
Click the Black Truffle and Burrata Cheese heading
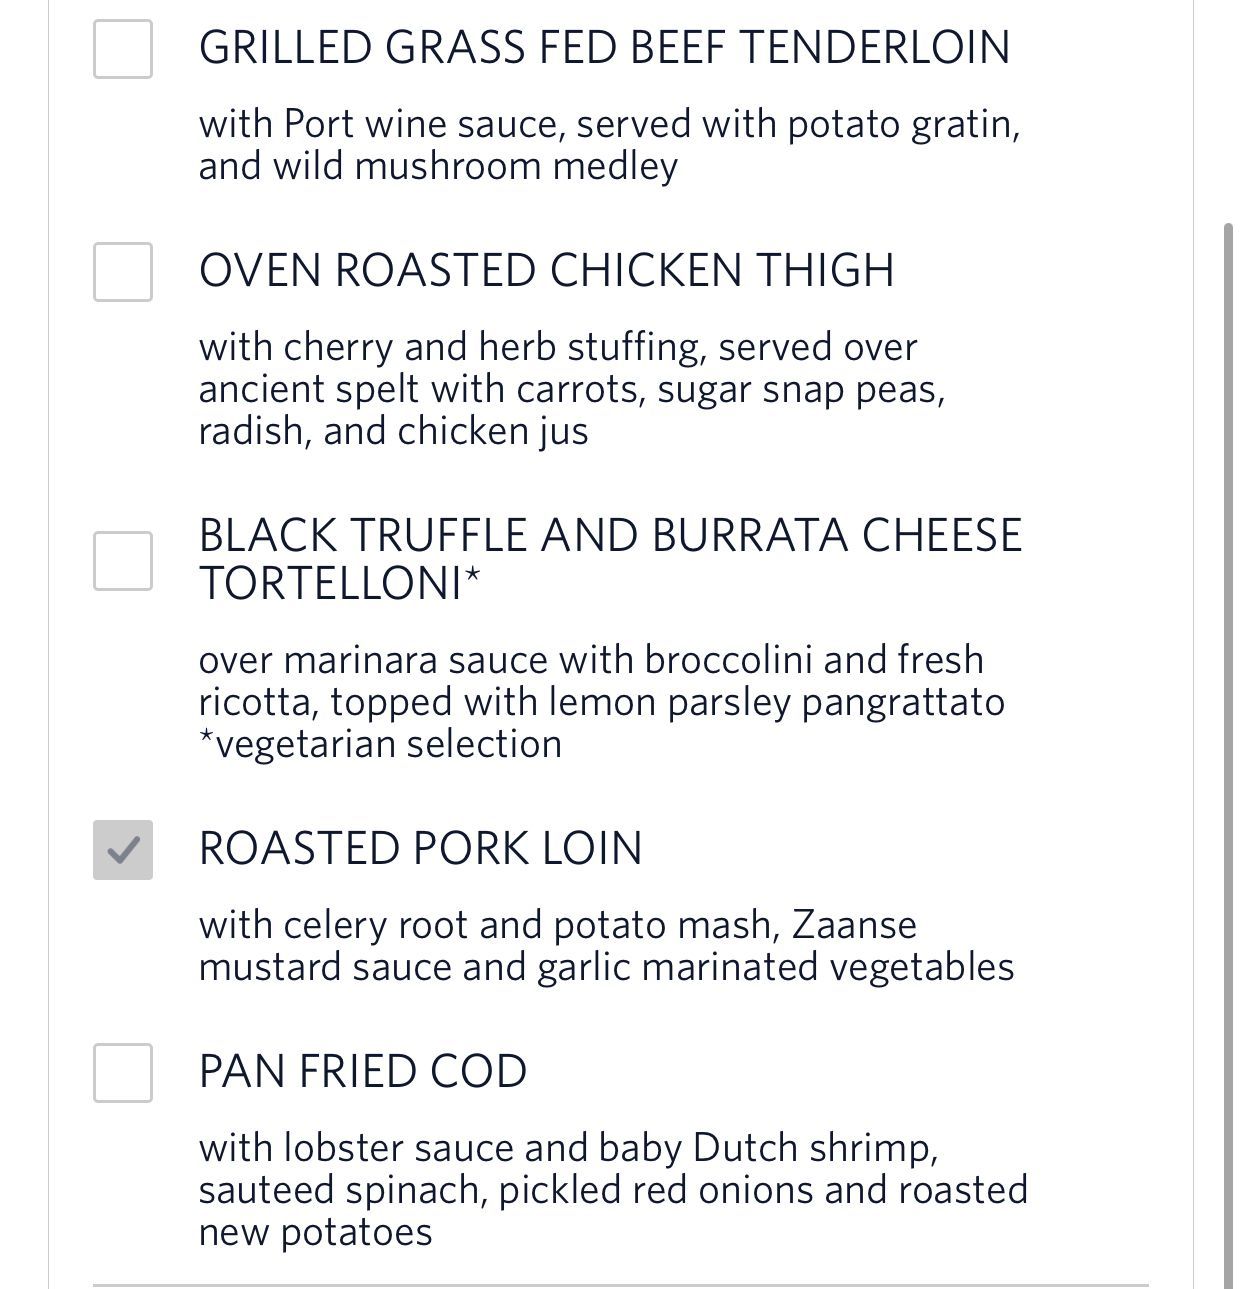610,536
